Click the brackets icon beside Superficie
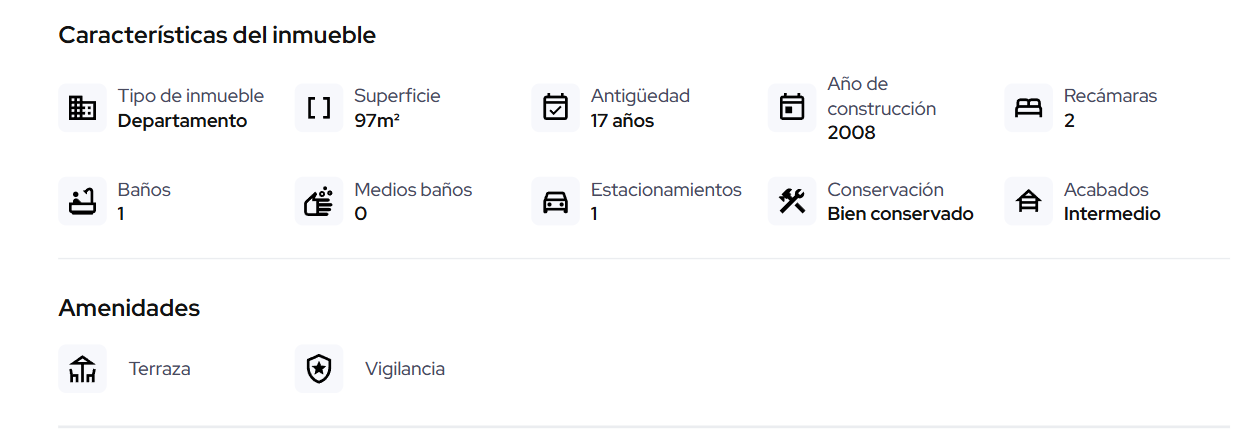This screenshot has width=1240, height=436. pyautogui.click(x=319, y=108)
